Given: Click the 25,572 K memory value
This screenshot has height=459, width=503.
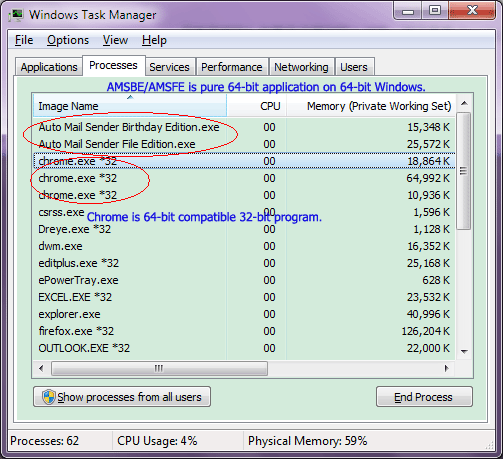Looking at the screenshot, I should (428, 144).
